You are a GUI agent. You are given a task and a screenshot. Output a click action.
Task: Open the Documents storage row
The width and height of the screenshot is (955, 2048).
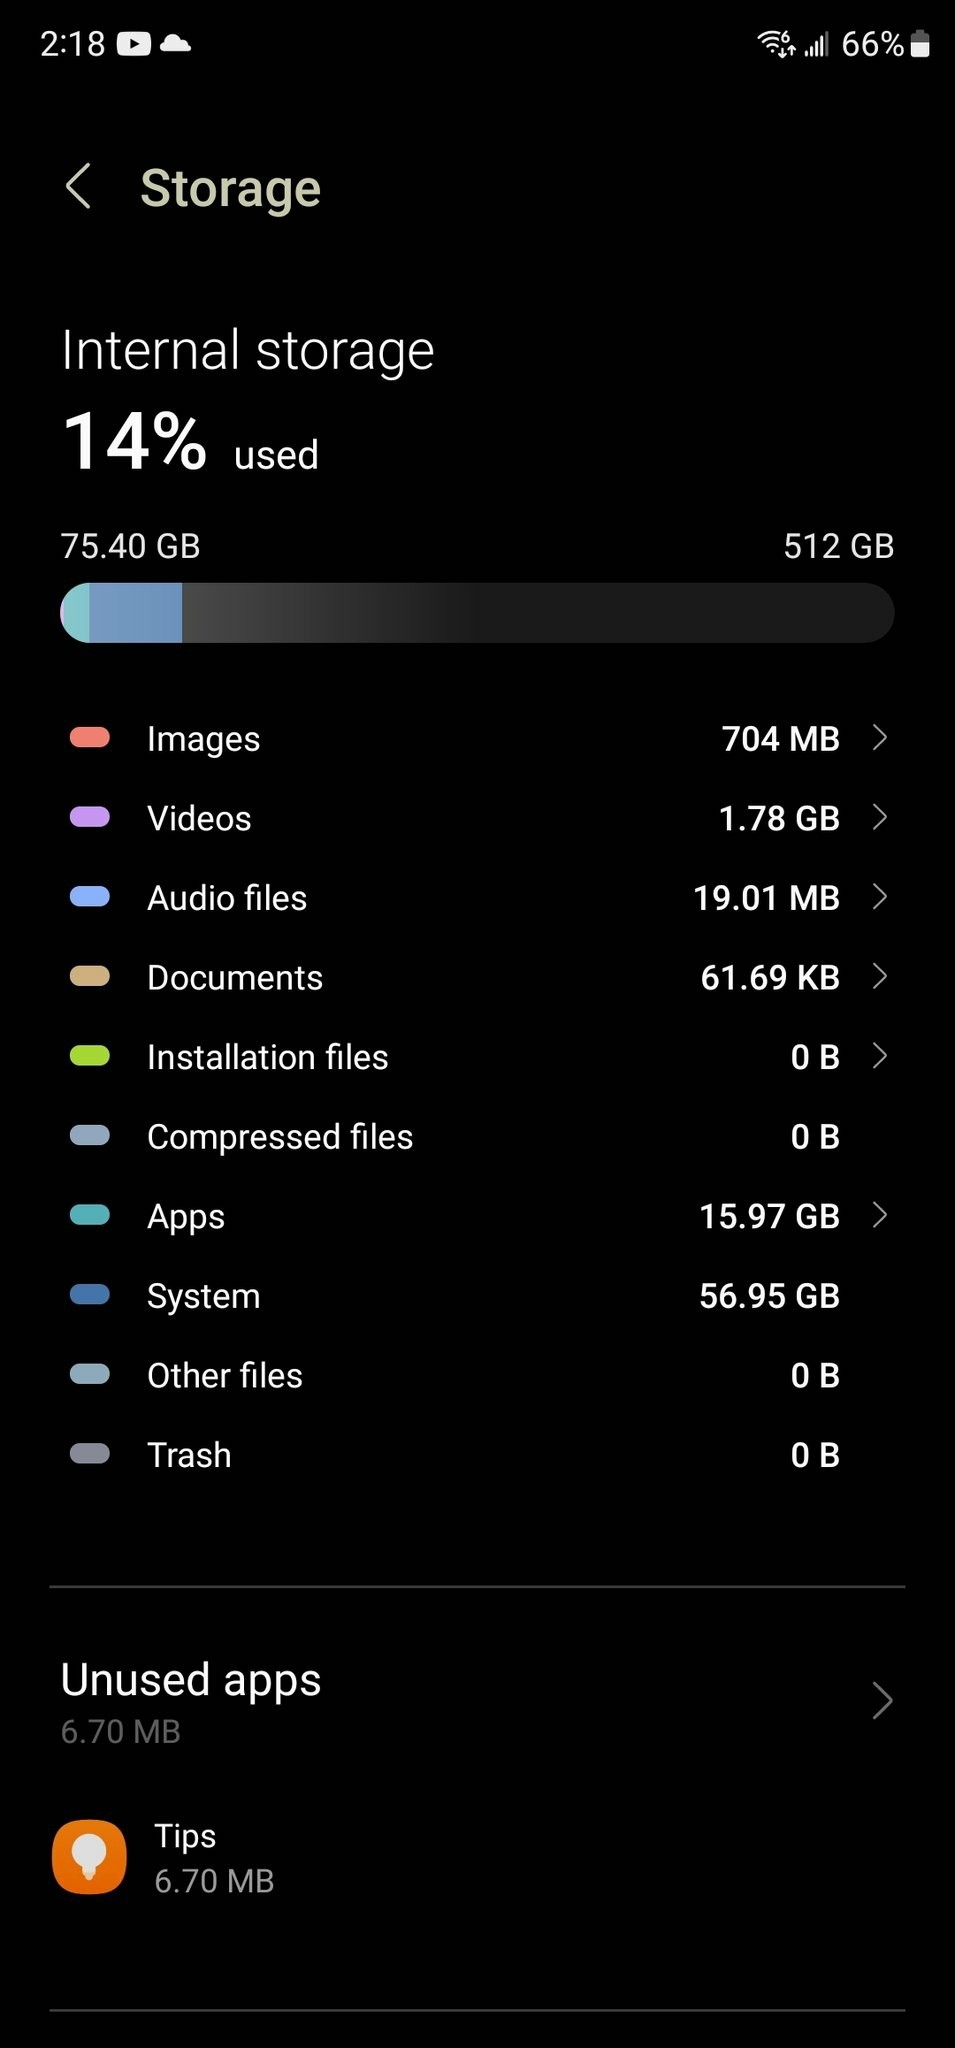pos(477,977)
